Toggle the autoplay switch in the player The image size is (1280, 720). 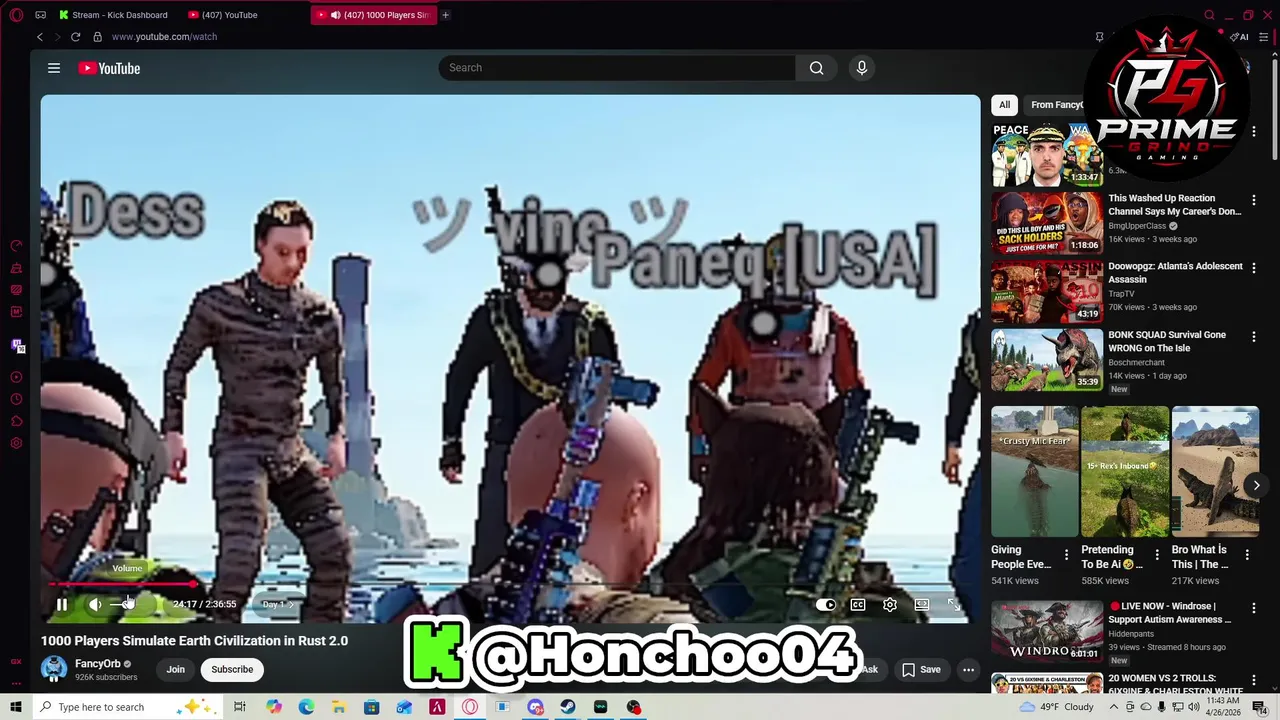click(x=826, y=604)
